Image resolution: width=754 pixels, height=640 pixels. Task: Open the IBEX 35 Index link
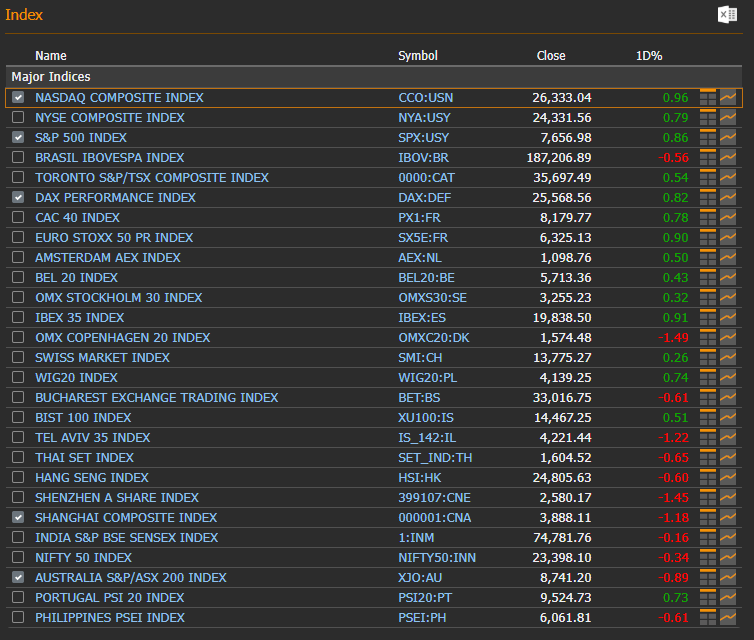79,318
